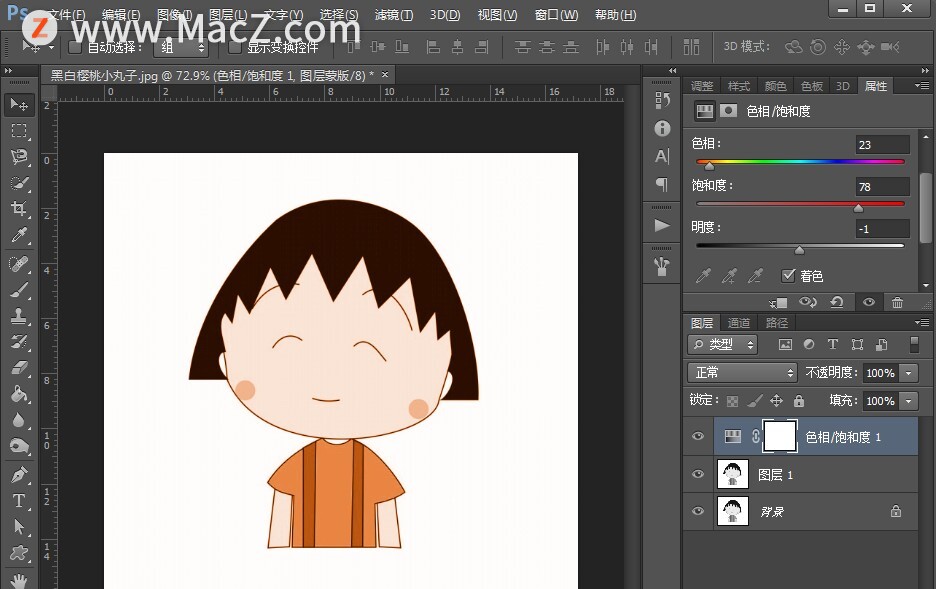
Task: Open the tool preset picker arrow
Action: point(51,47)
